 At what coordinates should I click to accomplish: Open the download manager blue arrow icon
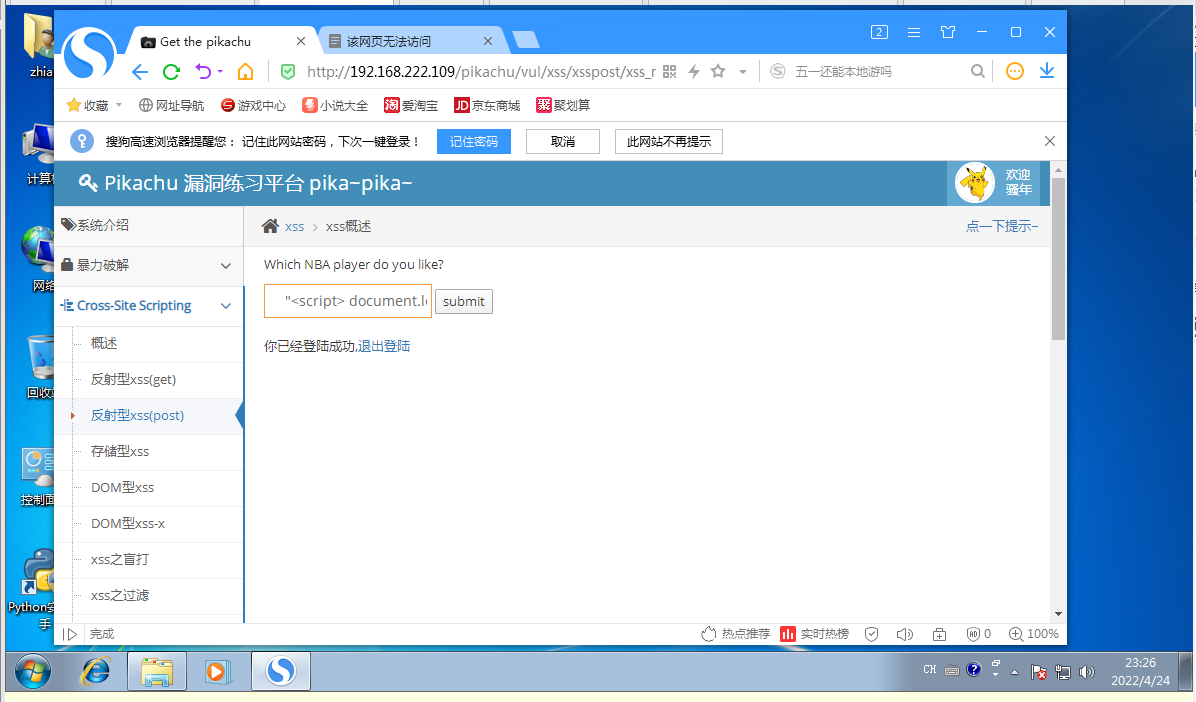coord(1046,71)
